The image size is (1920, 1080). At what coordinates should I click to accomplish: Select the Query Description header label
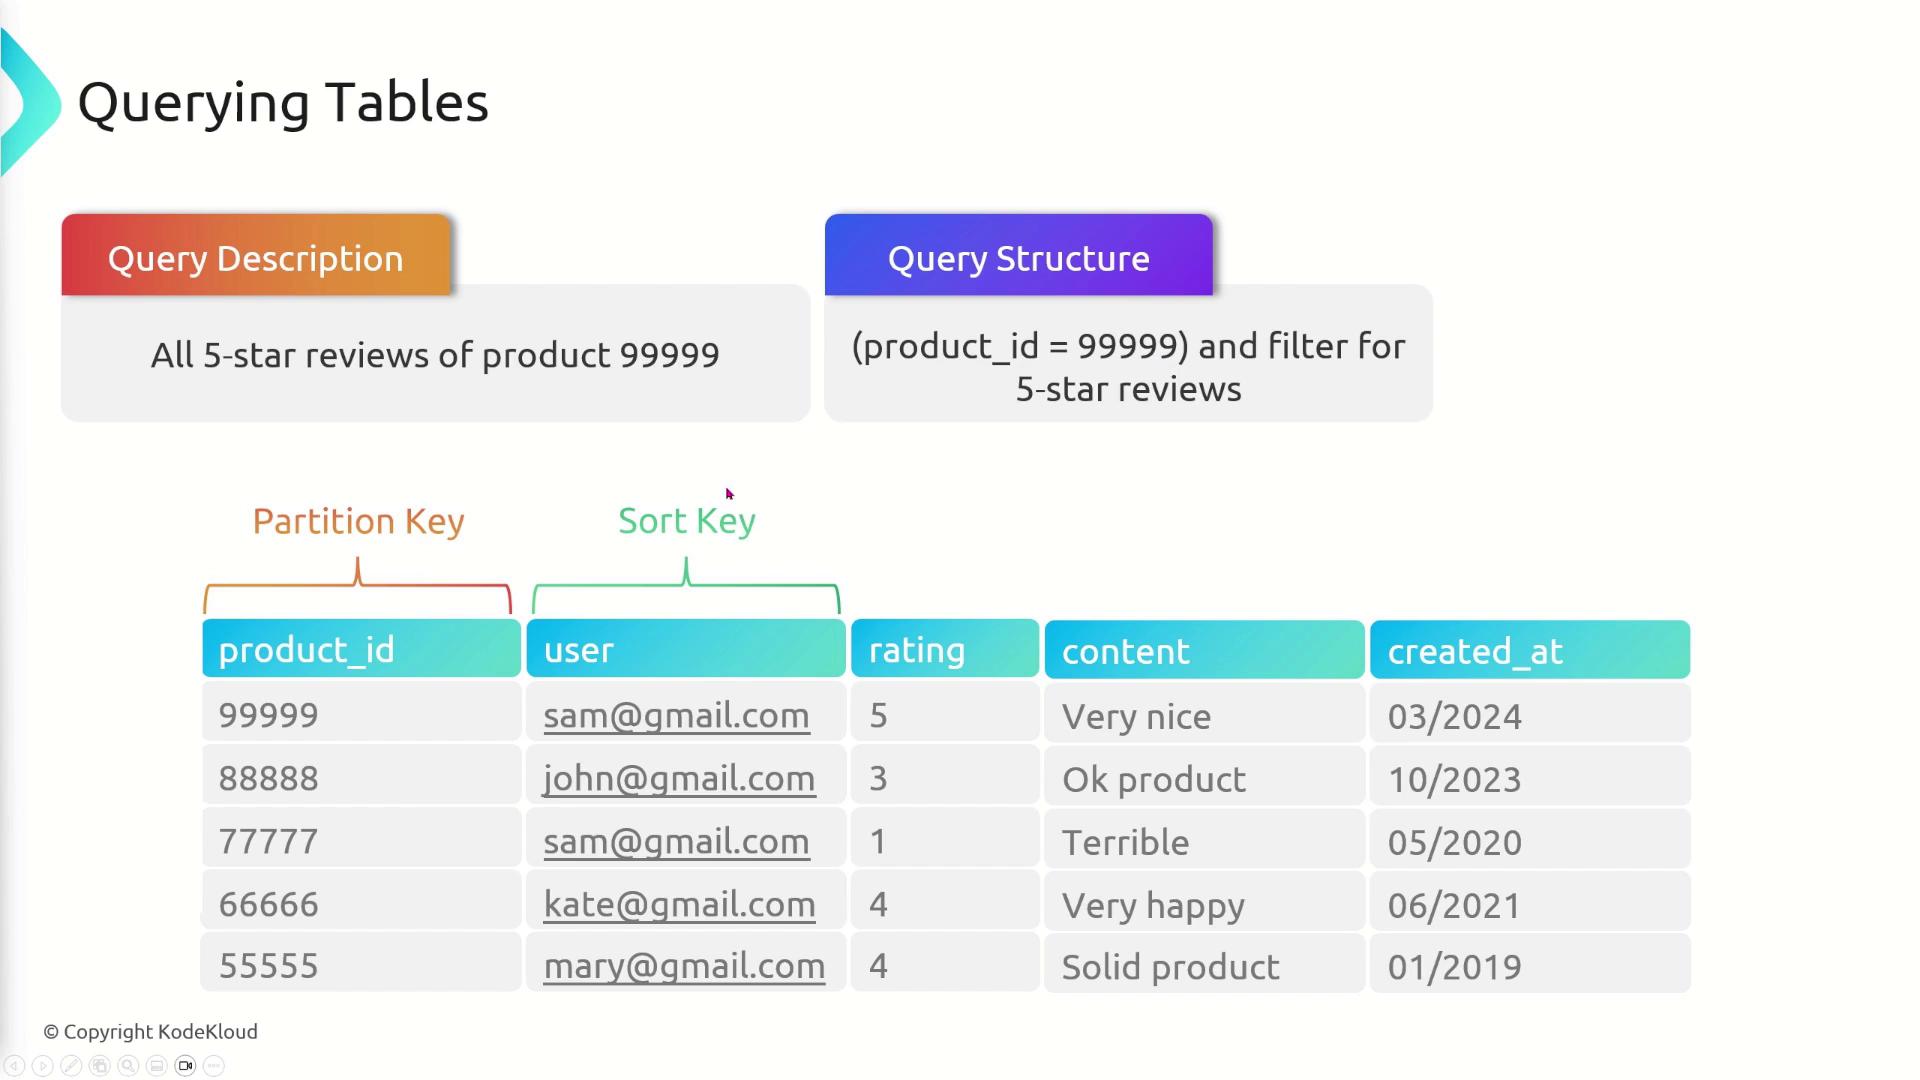pyautogui.click(x=256, y=258)
